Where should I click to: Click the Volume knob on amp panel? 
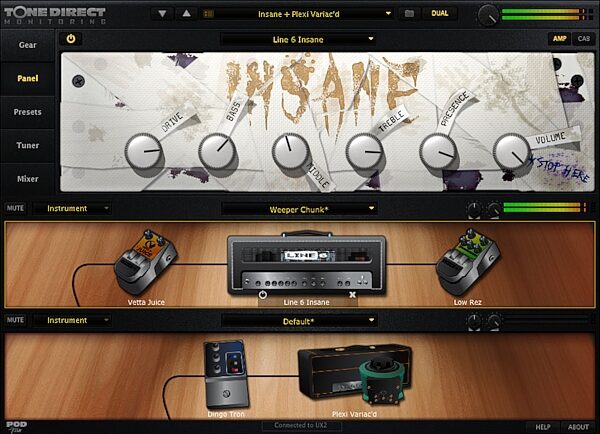(512, 152)
